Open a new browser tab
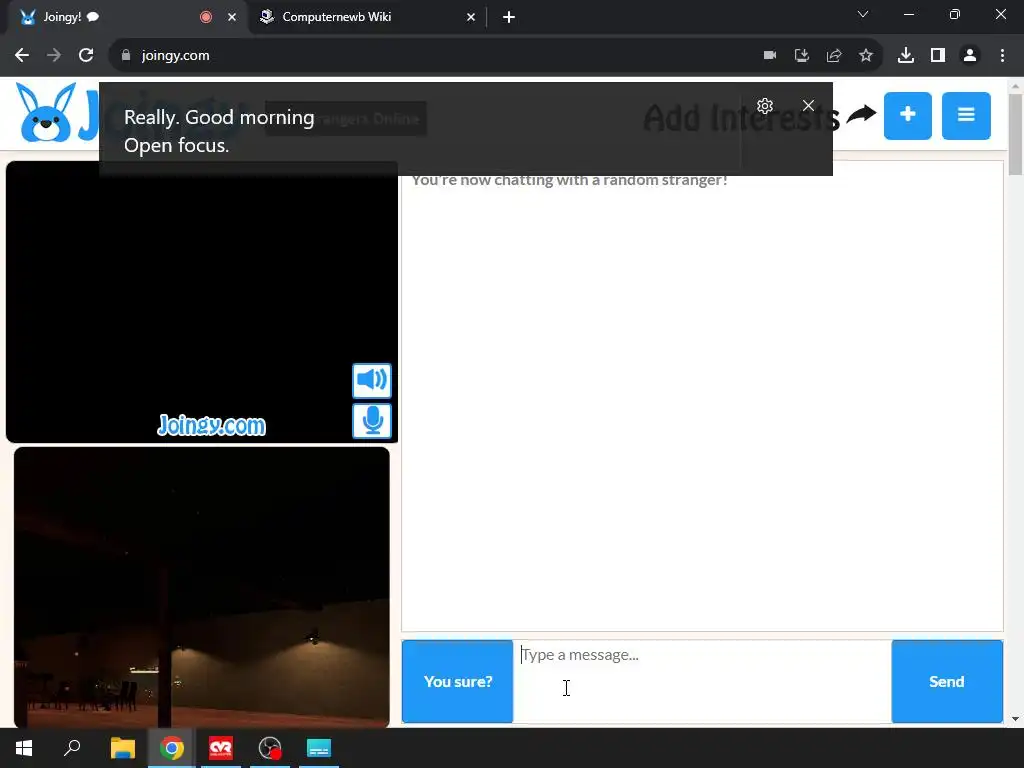 509,17
